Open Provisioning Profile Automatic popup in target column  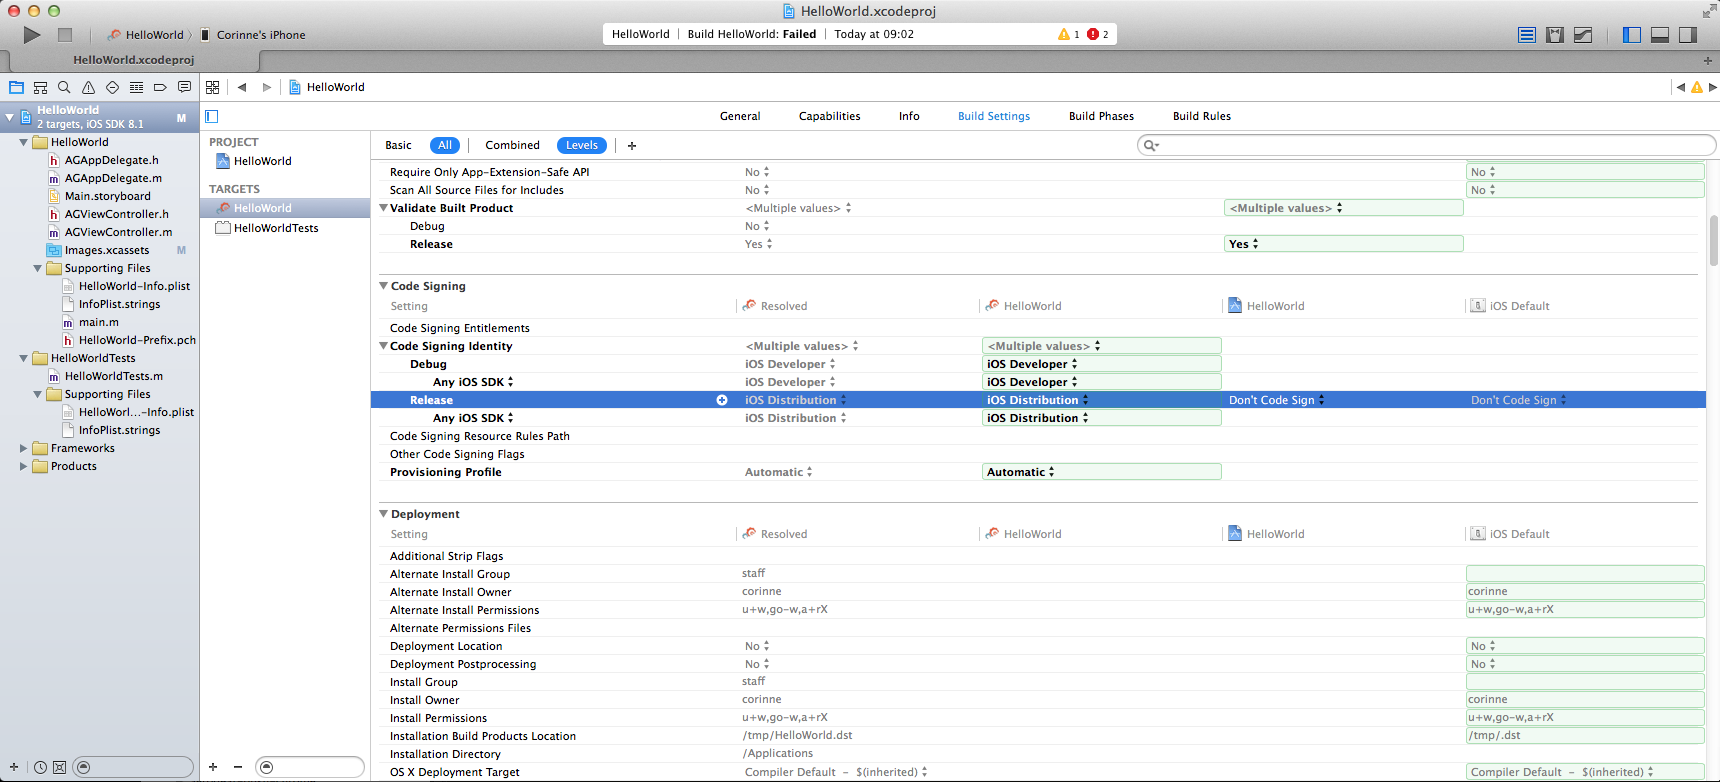click(x=1101, y=472)
